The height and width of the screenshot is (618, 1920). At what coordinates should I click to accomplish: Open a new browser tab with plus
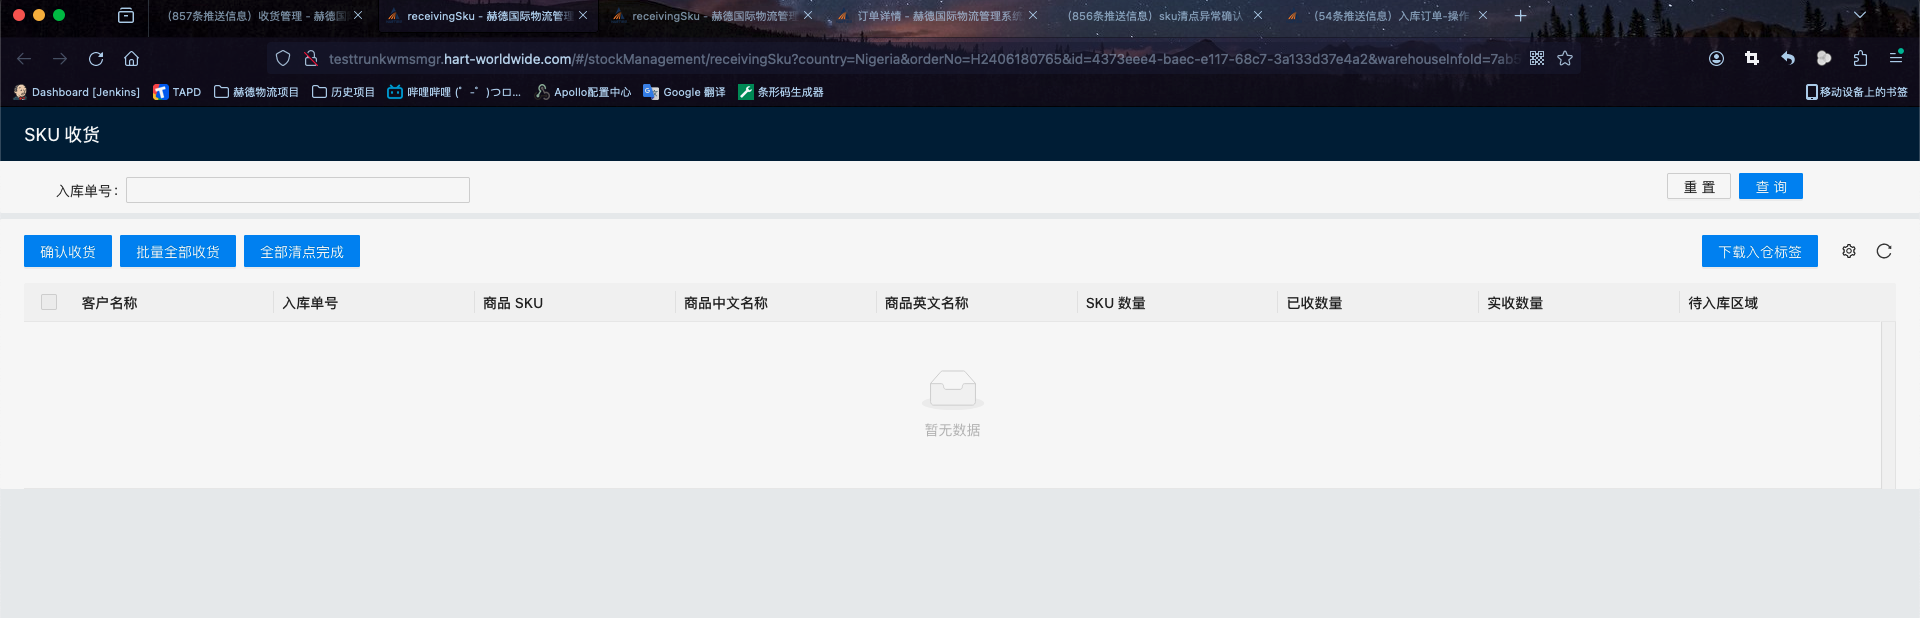pyautogui.click(x=1520, y=16)
